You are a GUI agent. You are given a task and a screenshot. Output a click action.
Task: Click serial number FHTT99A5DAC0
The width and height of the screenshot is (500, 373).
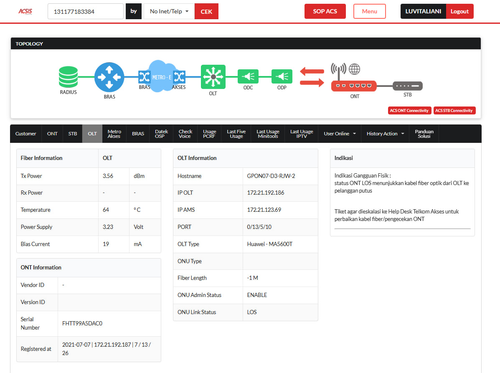[82, 323]
